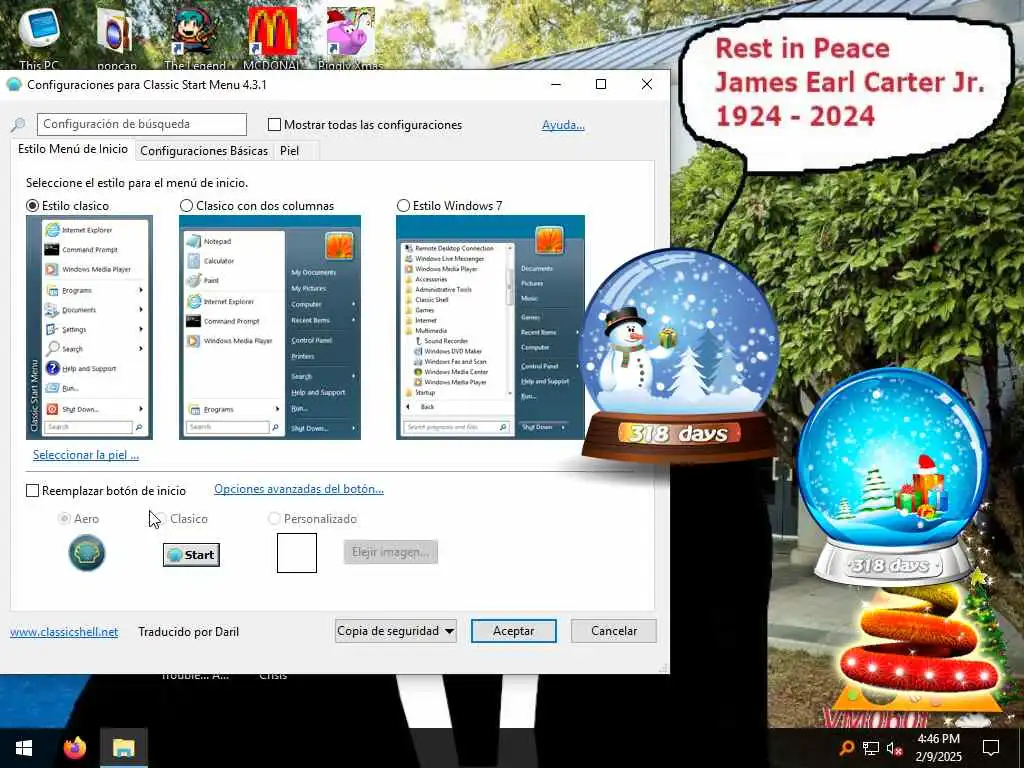
Task: Open the notification center icon
Action: (x=991, y=748)
